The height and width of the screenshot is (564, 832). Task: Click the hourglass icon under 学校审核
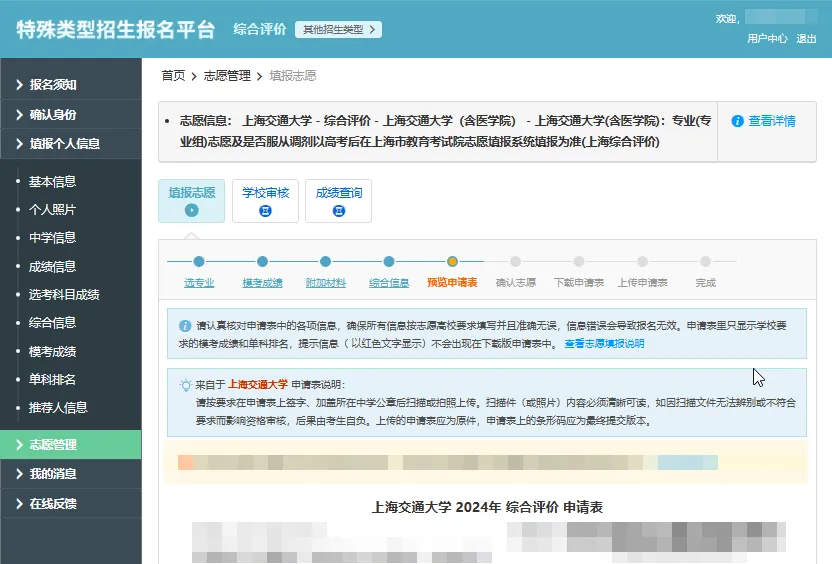[x=265, y=211]
